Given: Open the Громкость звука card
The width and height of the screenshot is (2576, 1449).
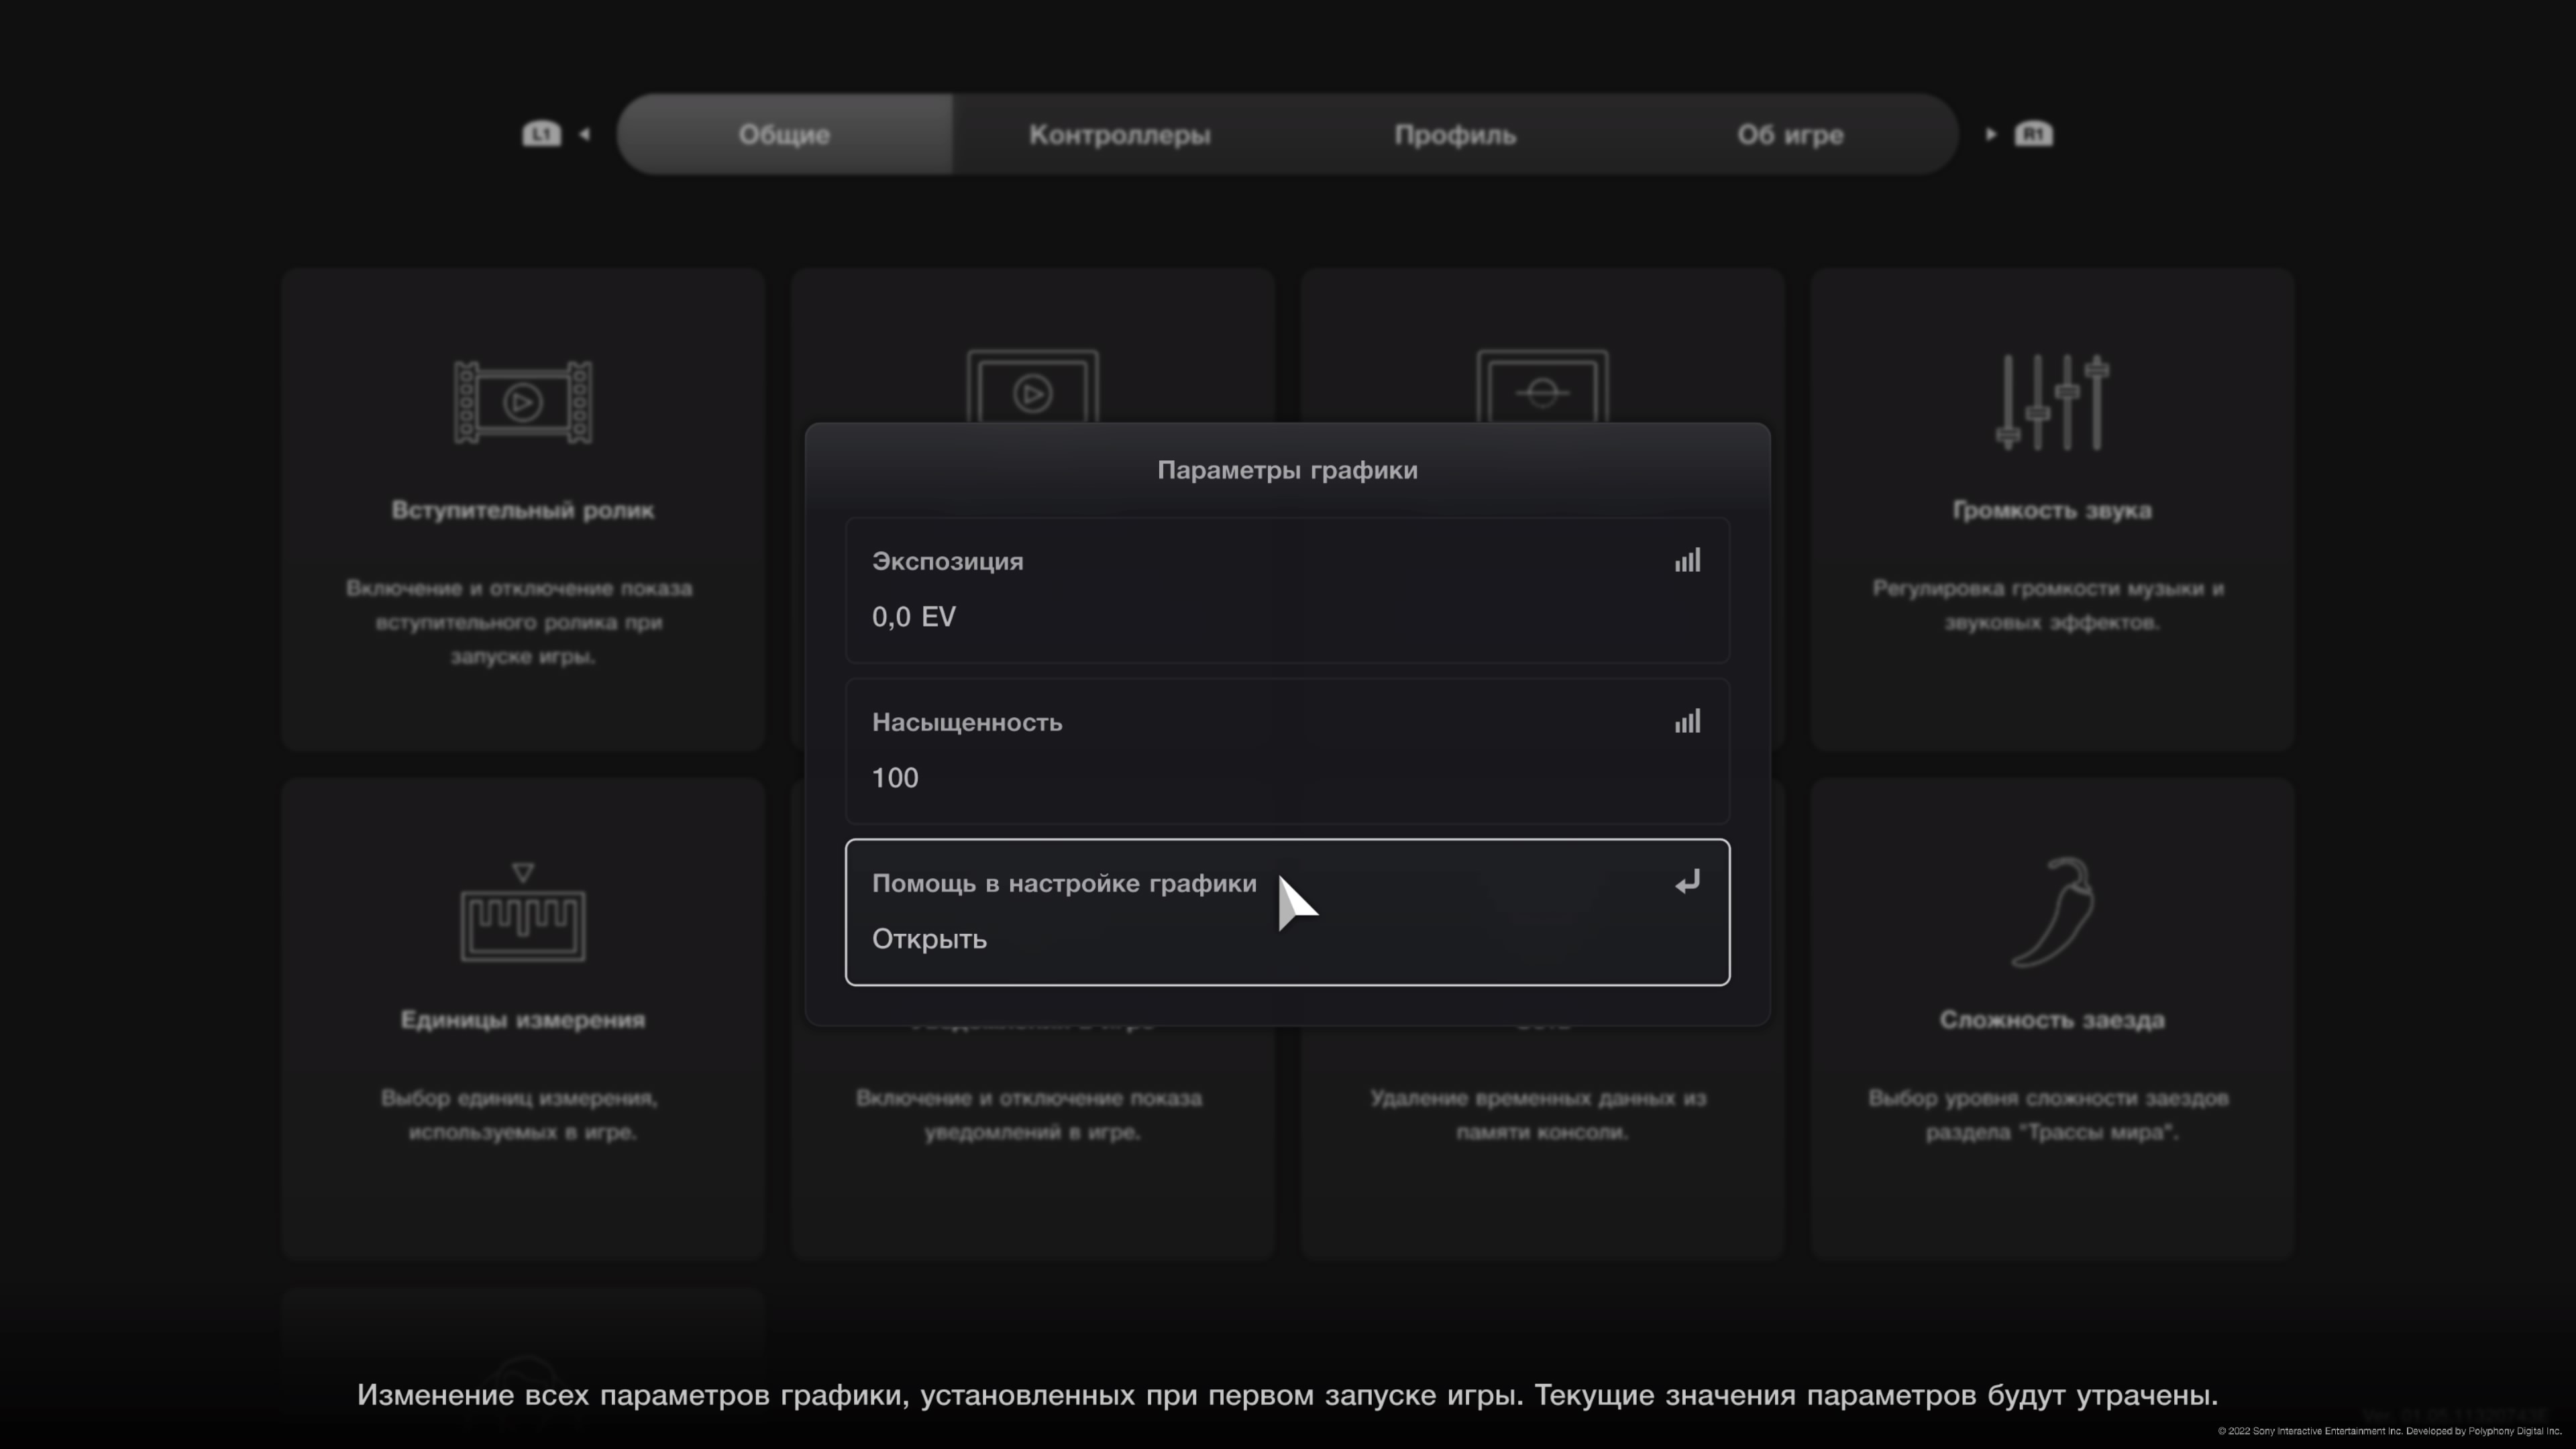Looking at the screenshot, I should click(2052, 509).
